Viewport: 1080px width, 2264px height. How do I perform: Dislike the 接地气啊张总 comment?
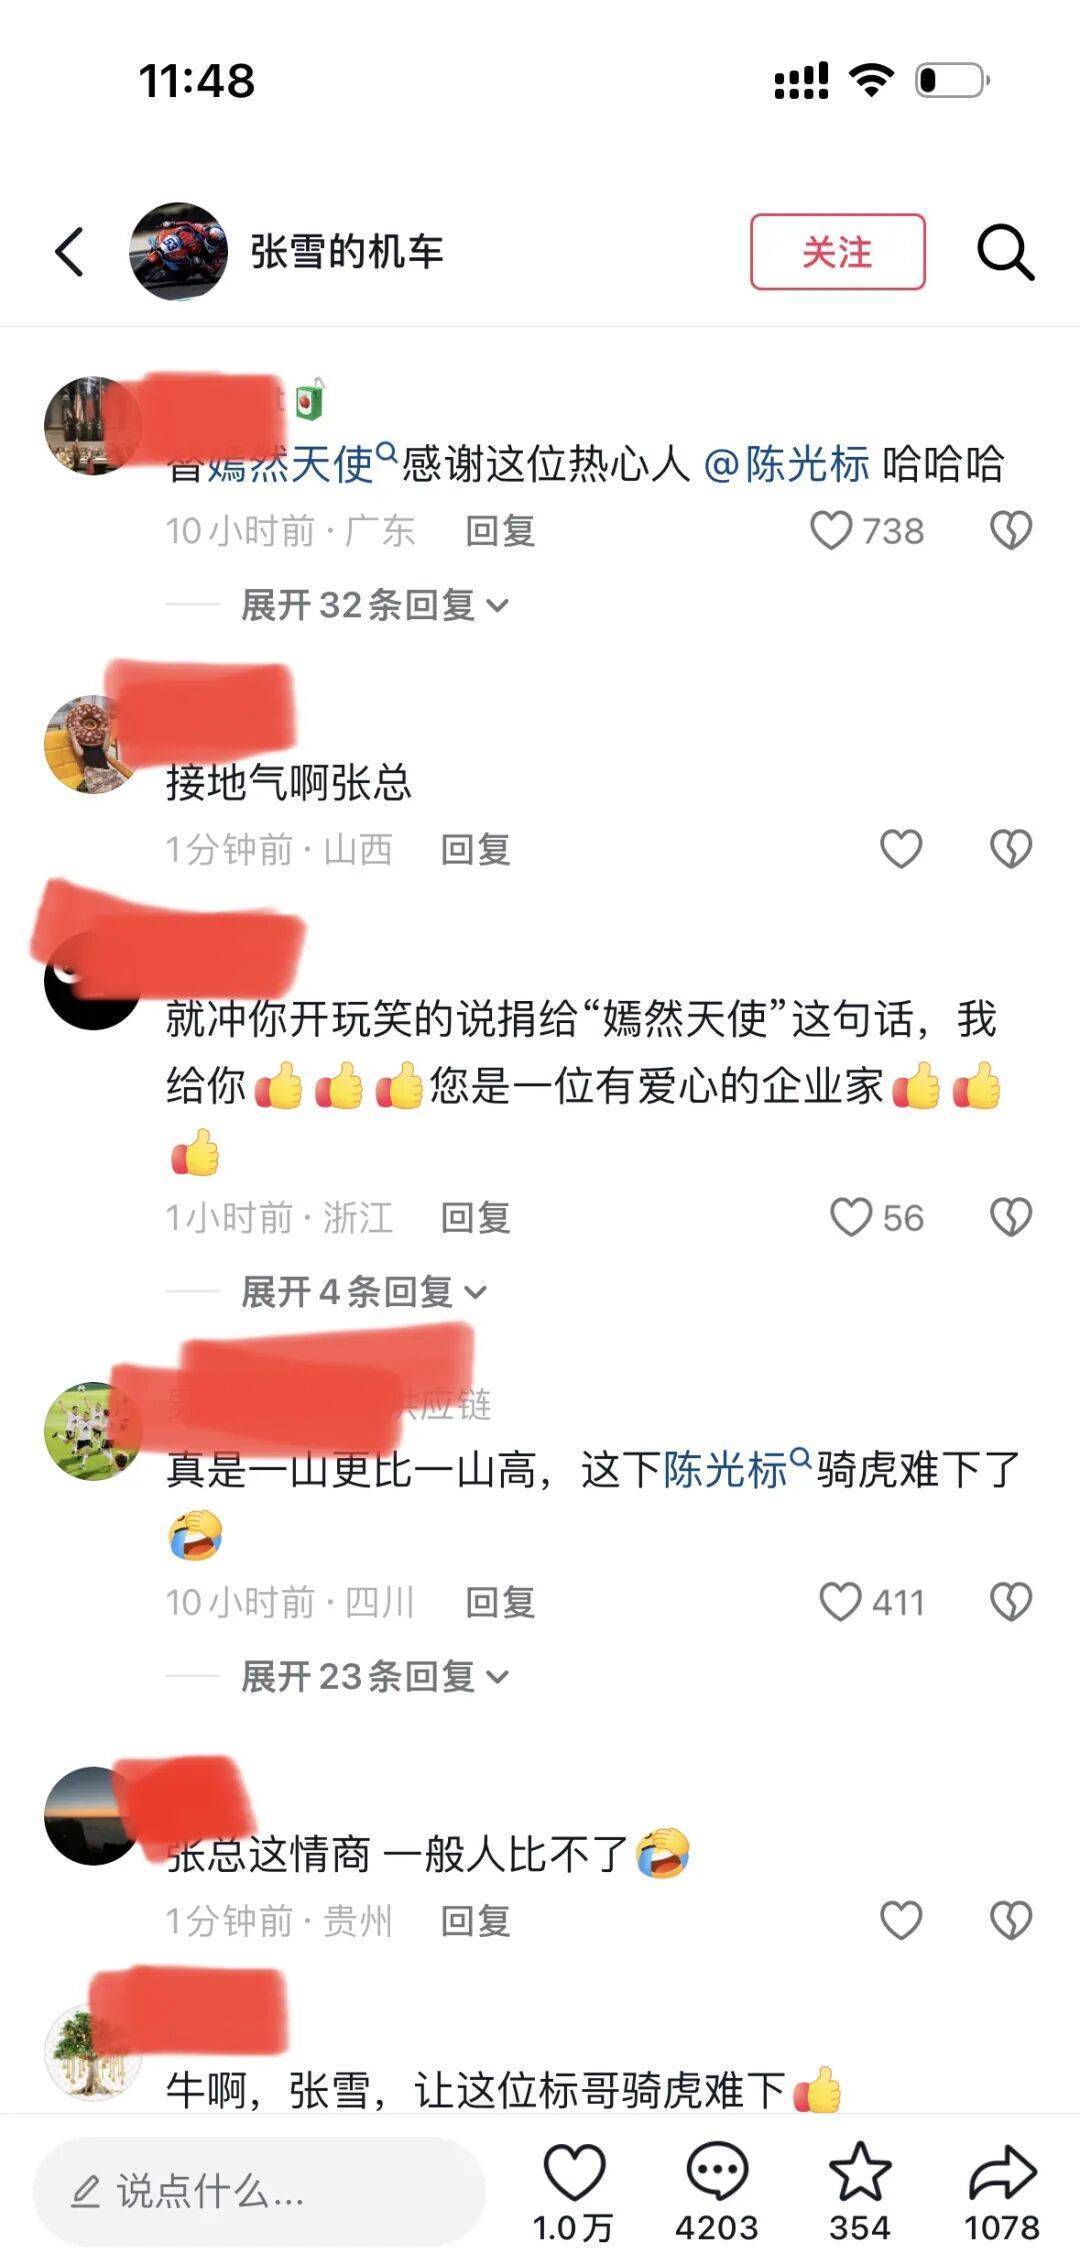point(1011,849)
